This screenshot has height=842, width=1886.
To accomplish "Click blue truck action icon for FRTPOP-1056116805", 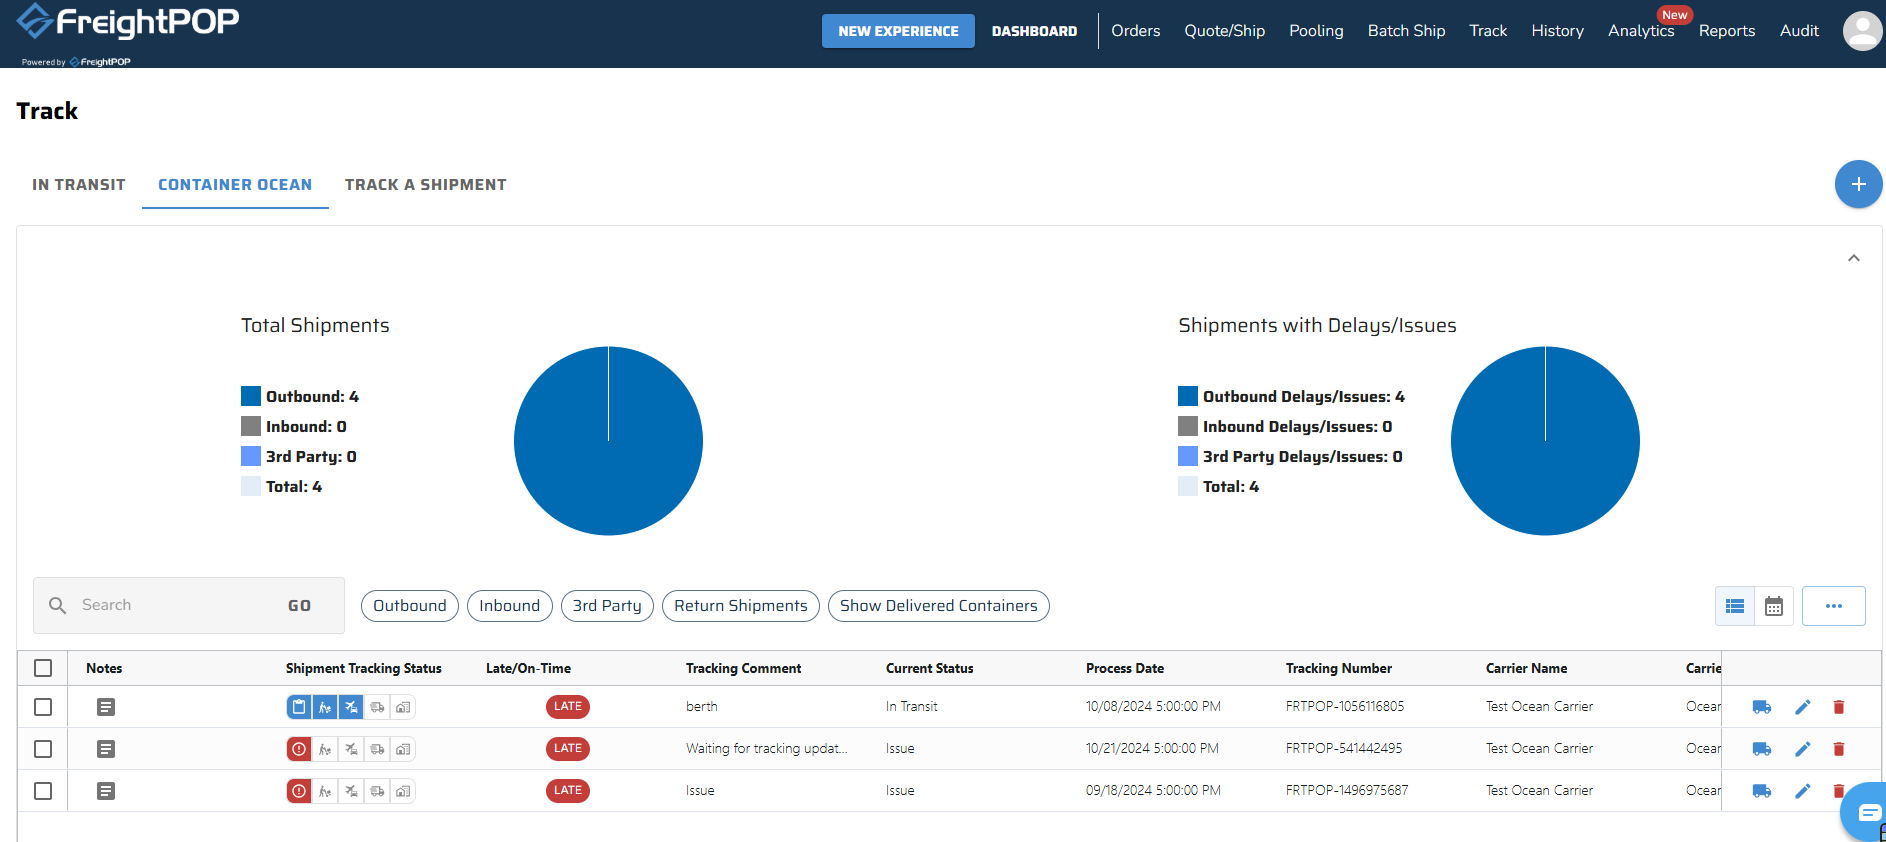I will pos(1762,707).
